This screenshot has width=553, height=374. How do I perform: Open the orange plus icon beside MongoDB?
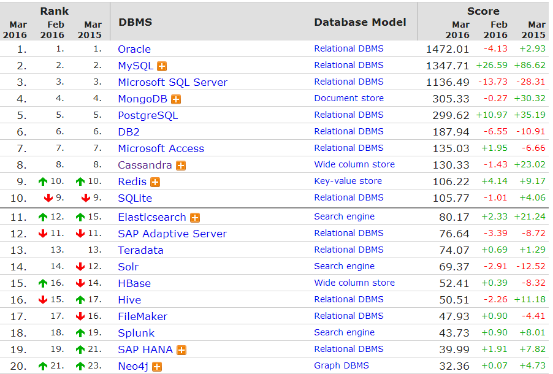click(x=176, y=99)
